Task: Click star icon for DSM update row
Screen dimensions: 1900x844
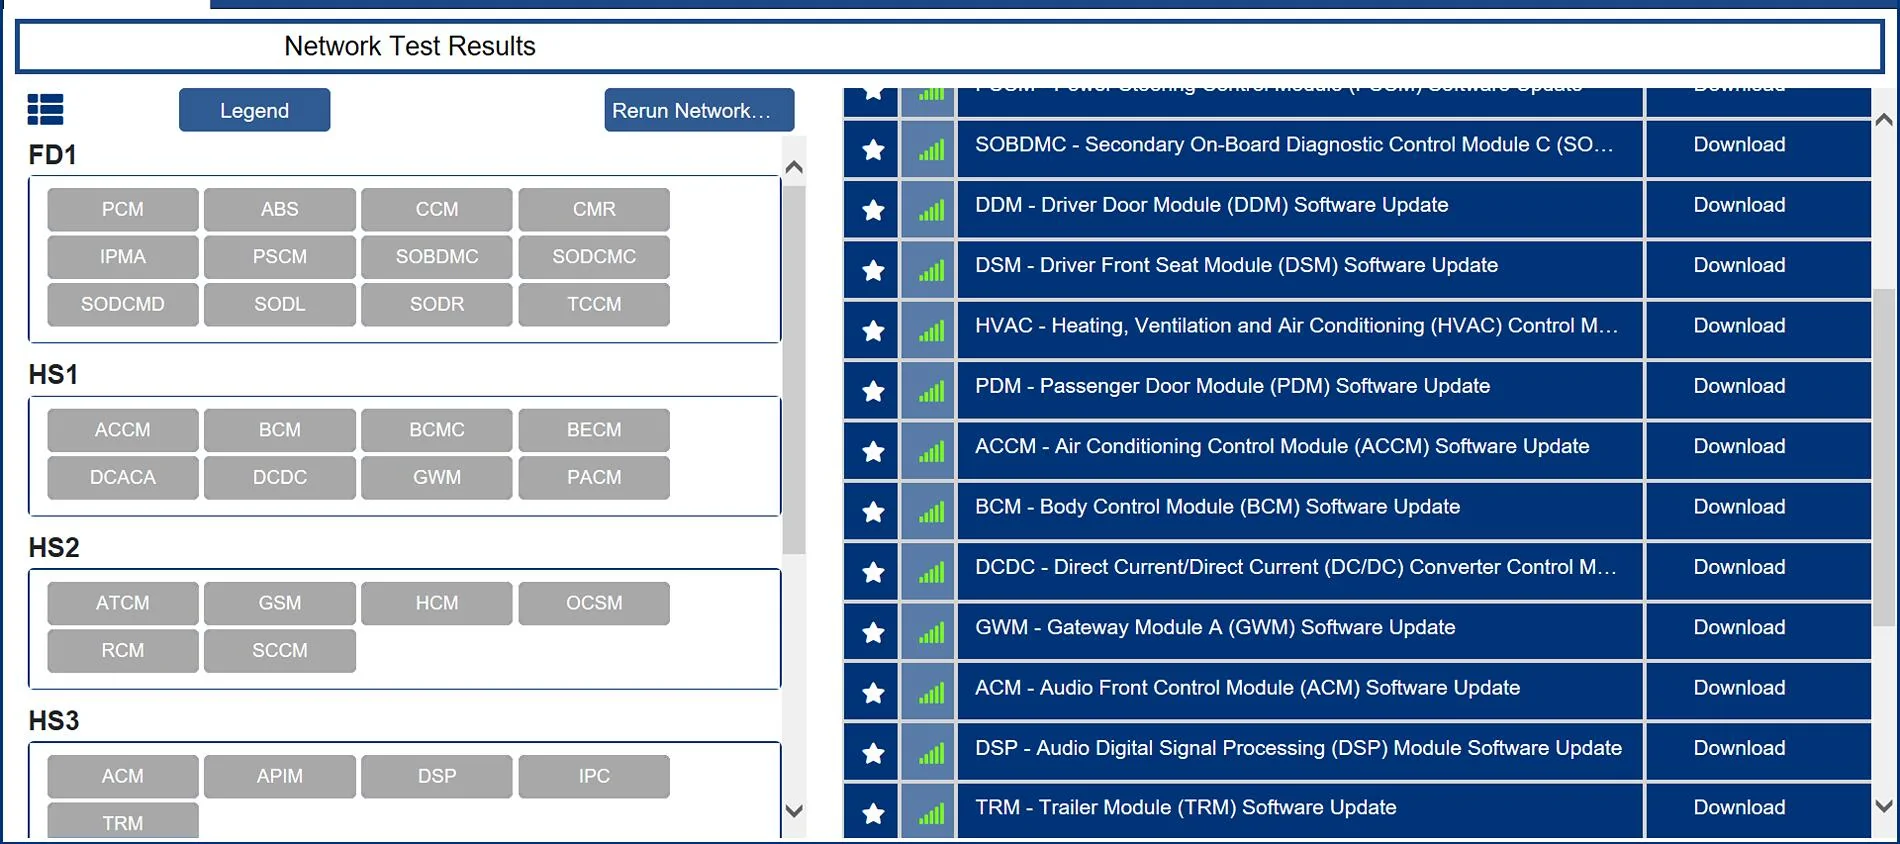Action: 873,270
